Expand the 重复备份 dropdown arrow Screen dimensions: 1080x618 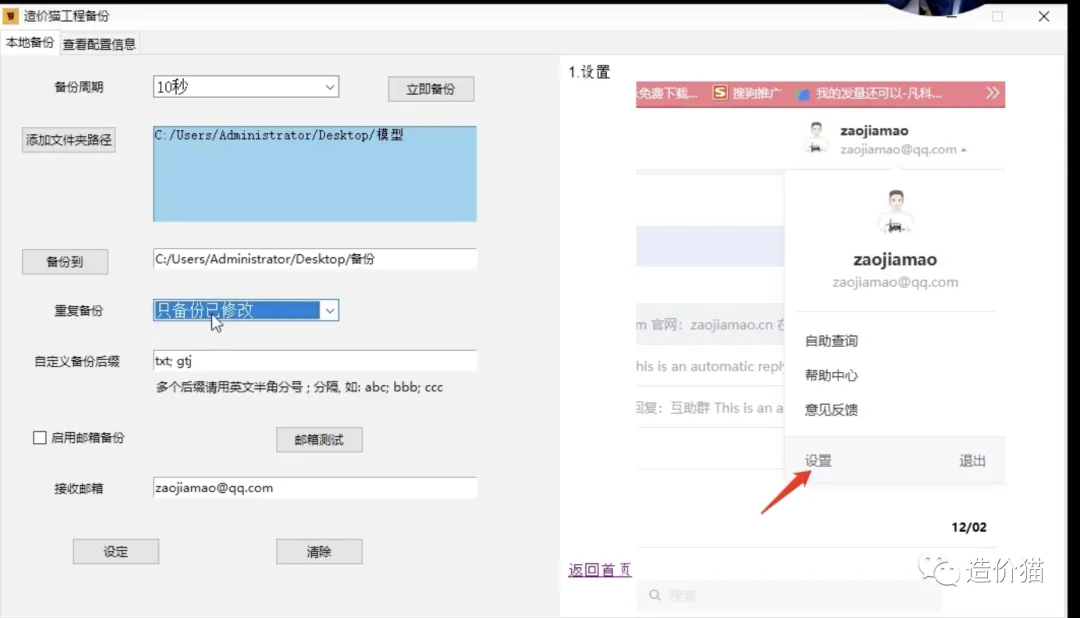click(330, 311)
